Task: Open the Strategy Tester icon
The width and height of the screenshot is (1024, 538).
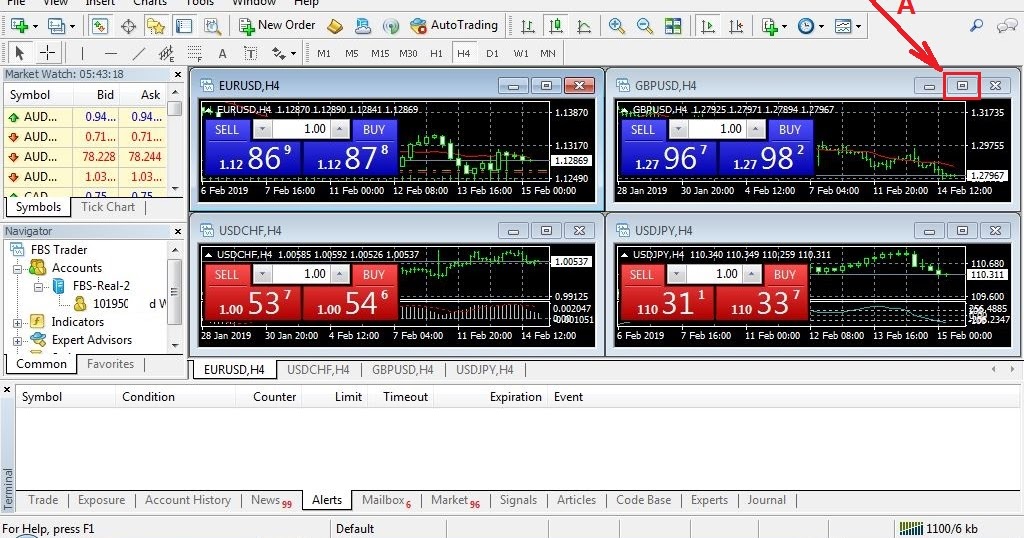Action: point(212,26)
